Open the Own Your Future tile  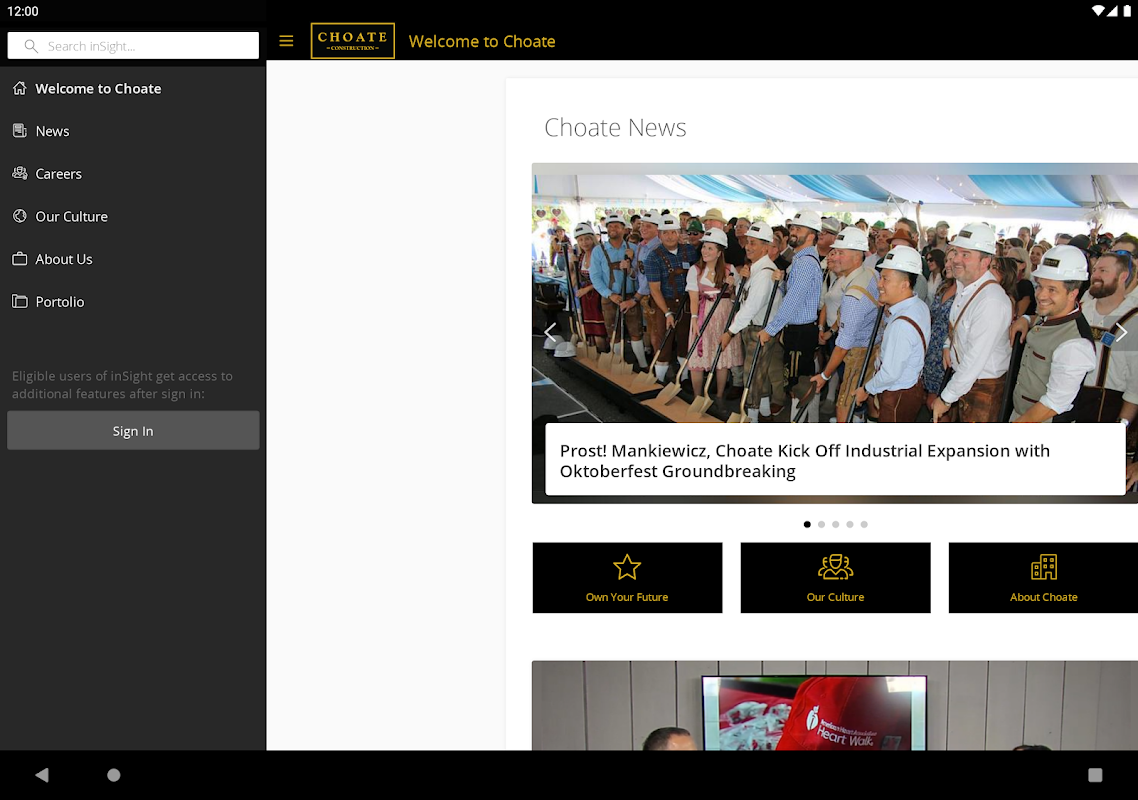(627, 578)
